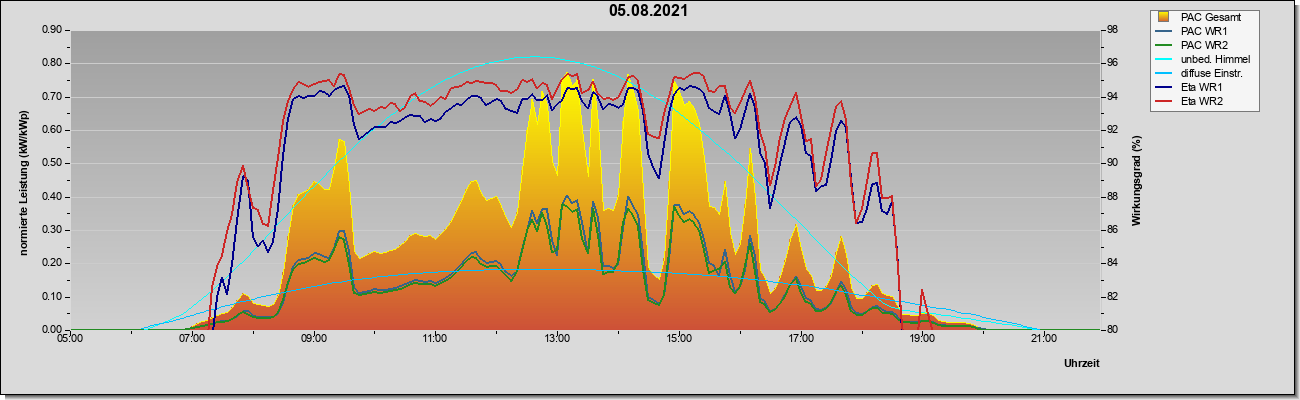Click the 21:00 time axis label
Image resolution: width=1300 pixels, height=400 pixels.
(x=1043, y=339)
